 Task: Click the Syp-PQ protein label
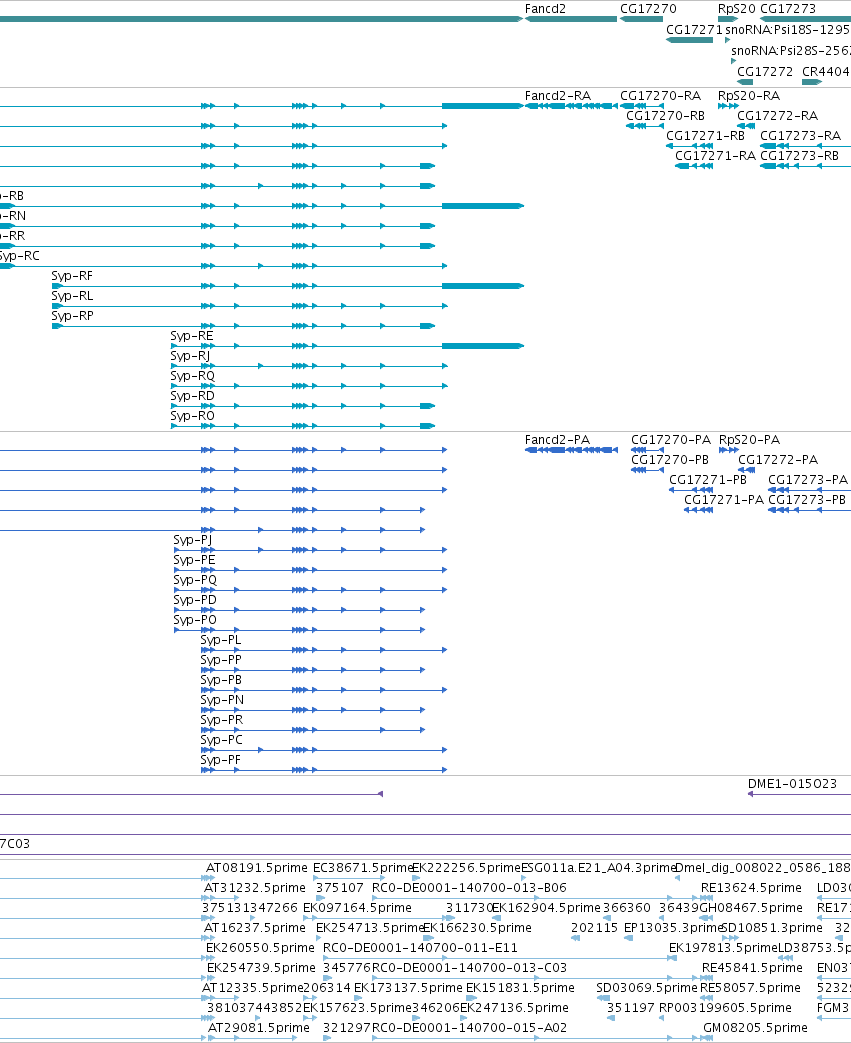(x=195, y=579)
